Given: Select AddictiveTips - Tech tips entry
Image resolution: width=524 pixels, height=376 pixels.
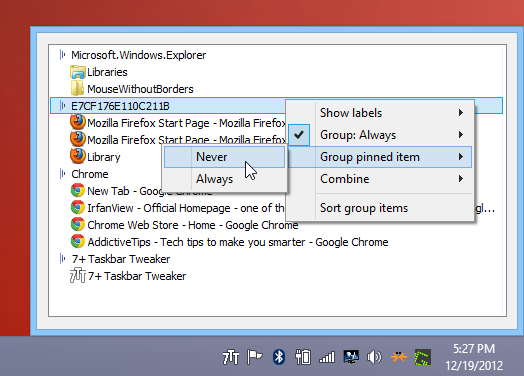Looking at the screenshot, I should tap(238, 242).
